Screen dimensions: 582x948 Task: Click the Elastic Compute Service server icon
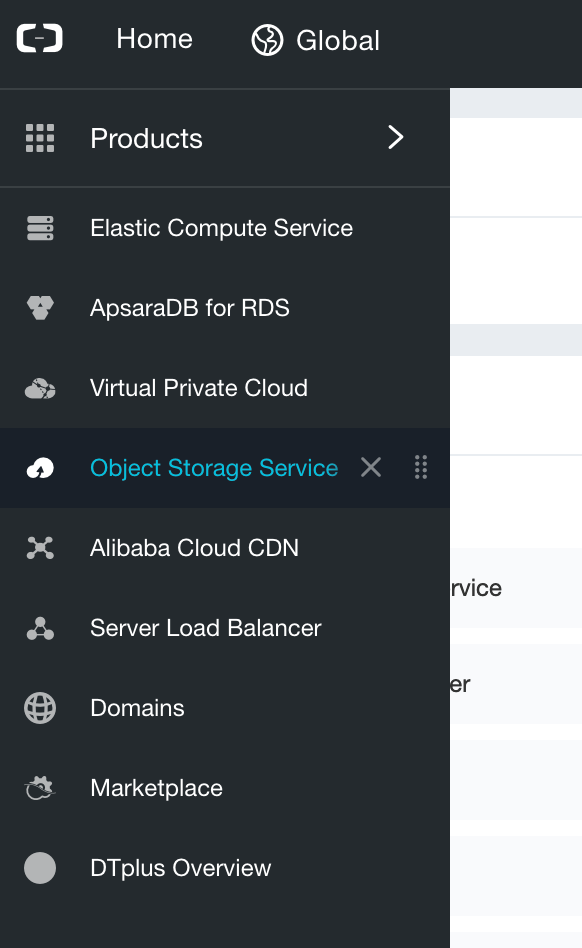click(39, 227)
